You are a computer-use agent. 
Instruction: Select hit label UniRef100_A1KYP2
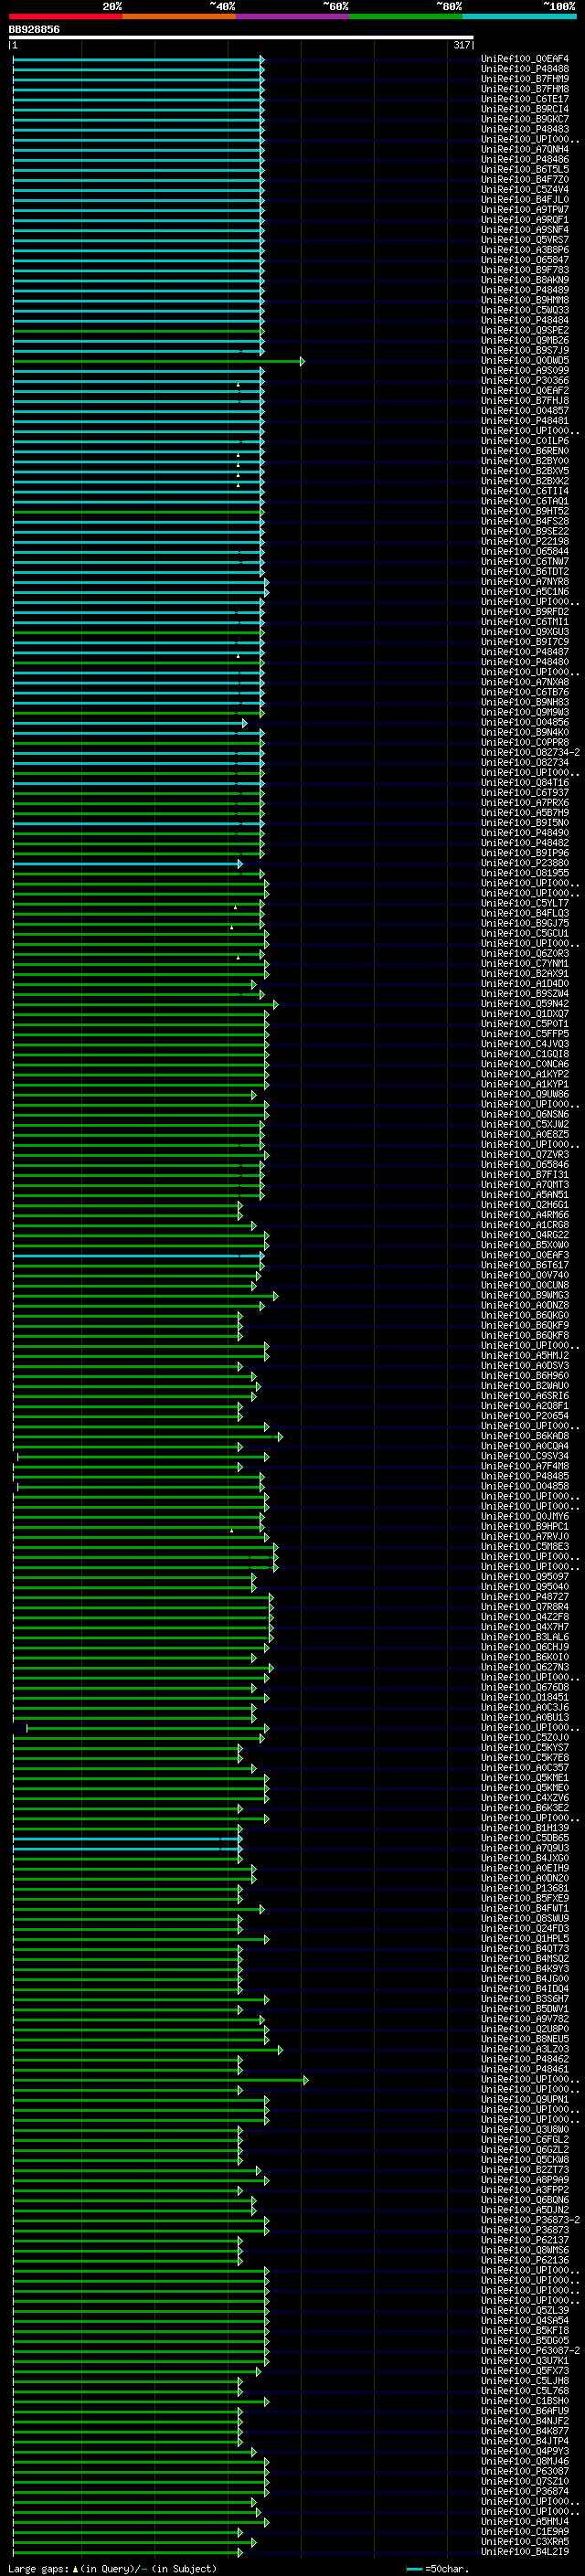(525, 1075)
